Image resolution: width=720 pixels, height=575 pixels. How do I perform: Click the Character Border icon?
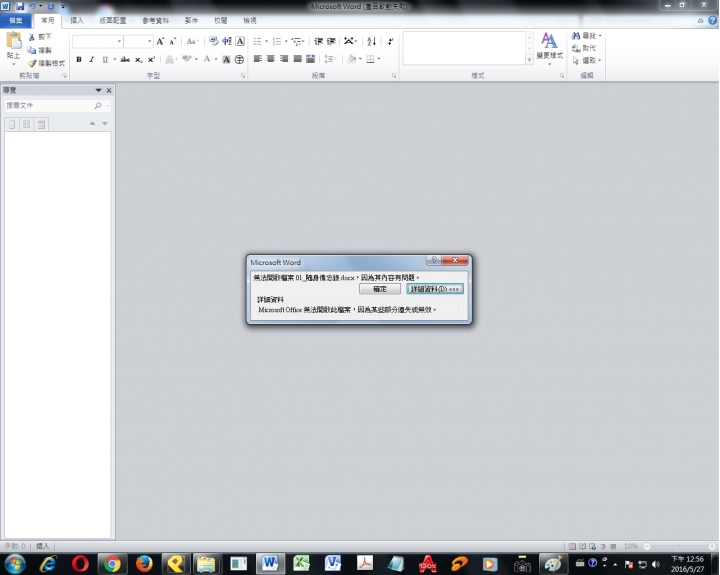point(240,41)
